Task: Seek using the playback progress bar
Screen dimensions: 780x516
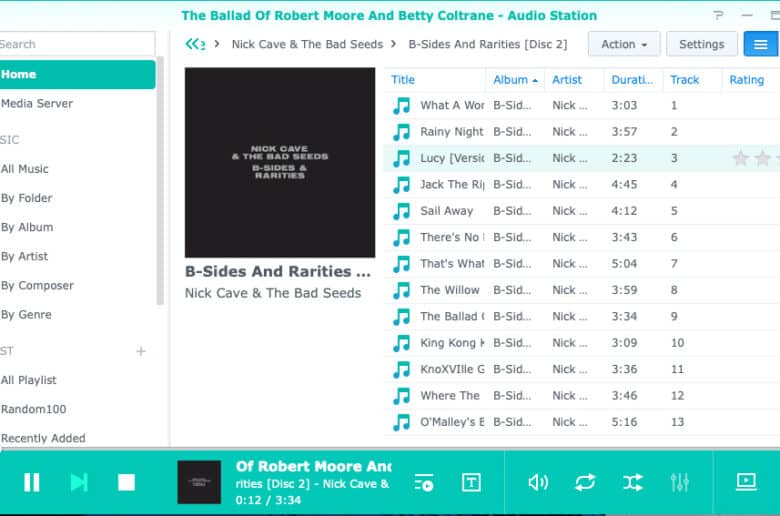Action: click(390, 449)
